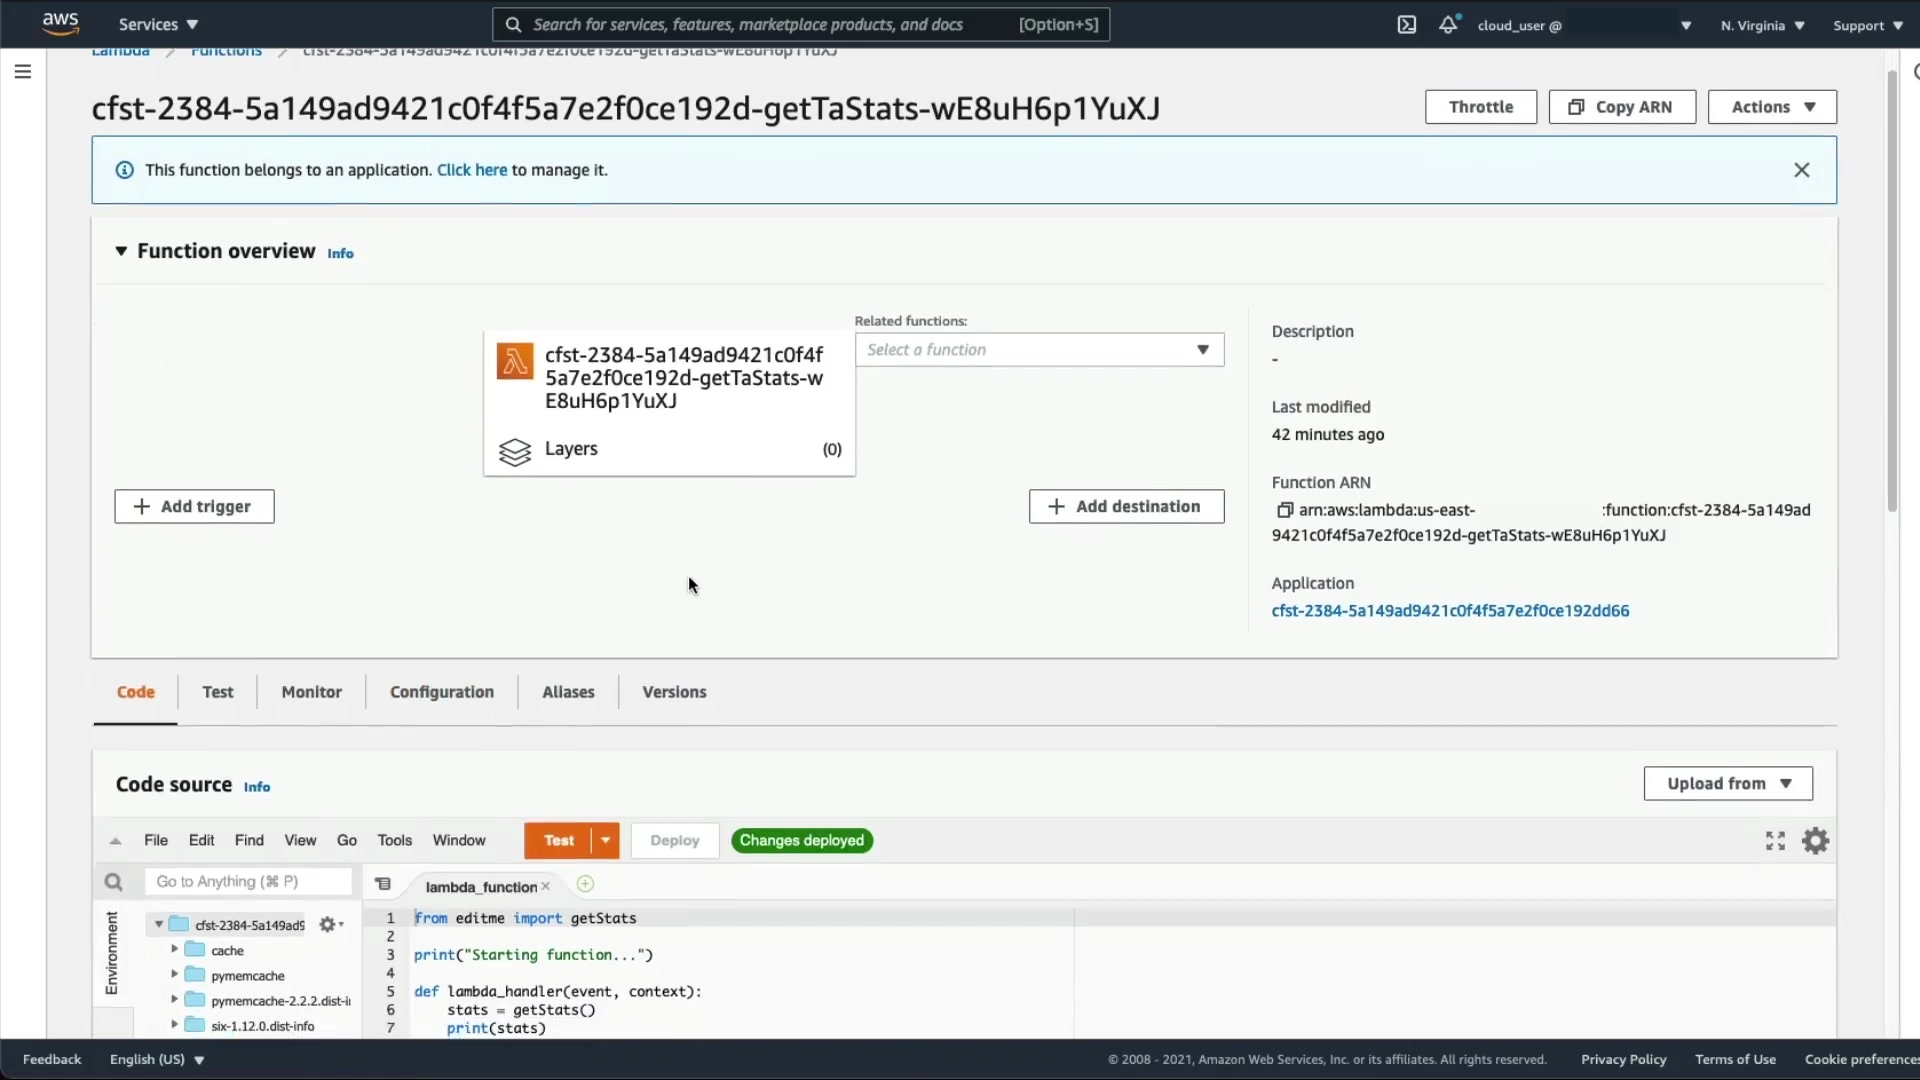Collapse the Function overview section
Viewport: 1920px width, 1080px height.
[121, 251]
